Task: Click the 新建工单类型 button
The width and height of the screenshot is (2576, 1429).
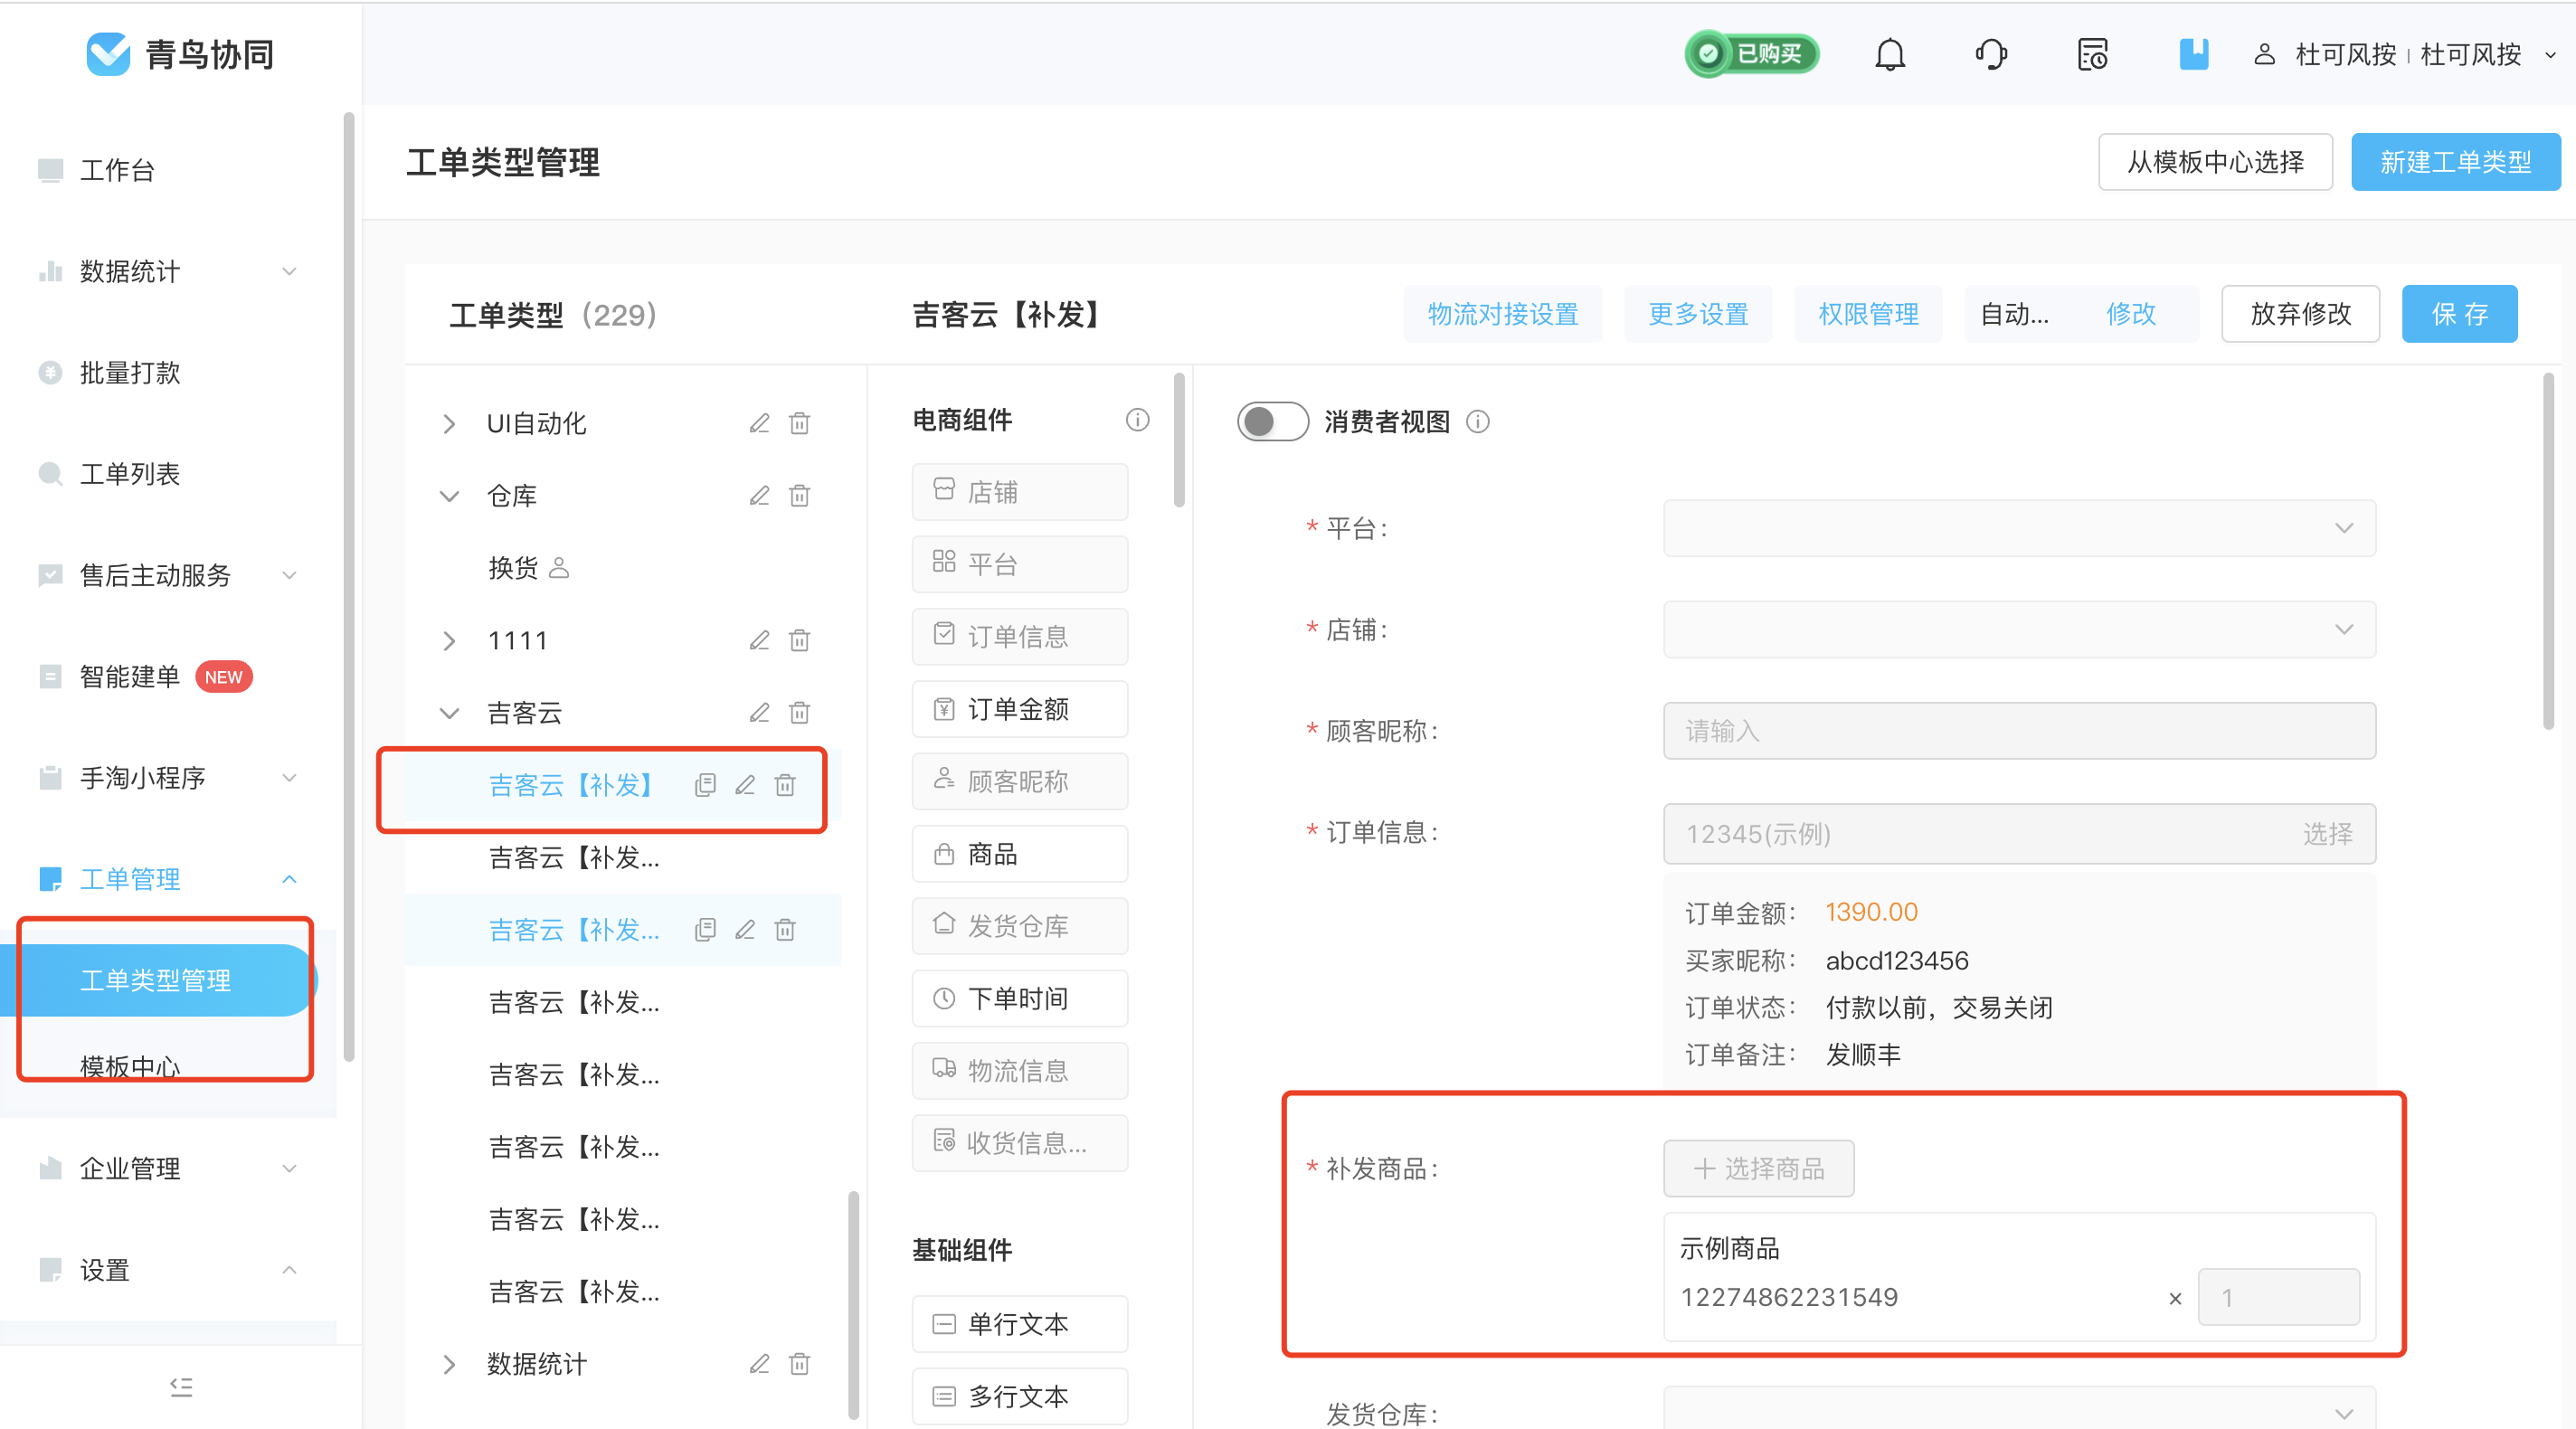Action: pyautogui.click(x=2455, y=162)
